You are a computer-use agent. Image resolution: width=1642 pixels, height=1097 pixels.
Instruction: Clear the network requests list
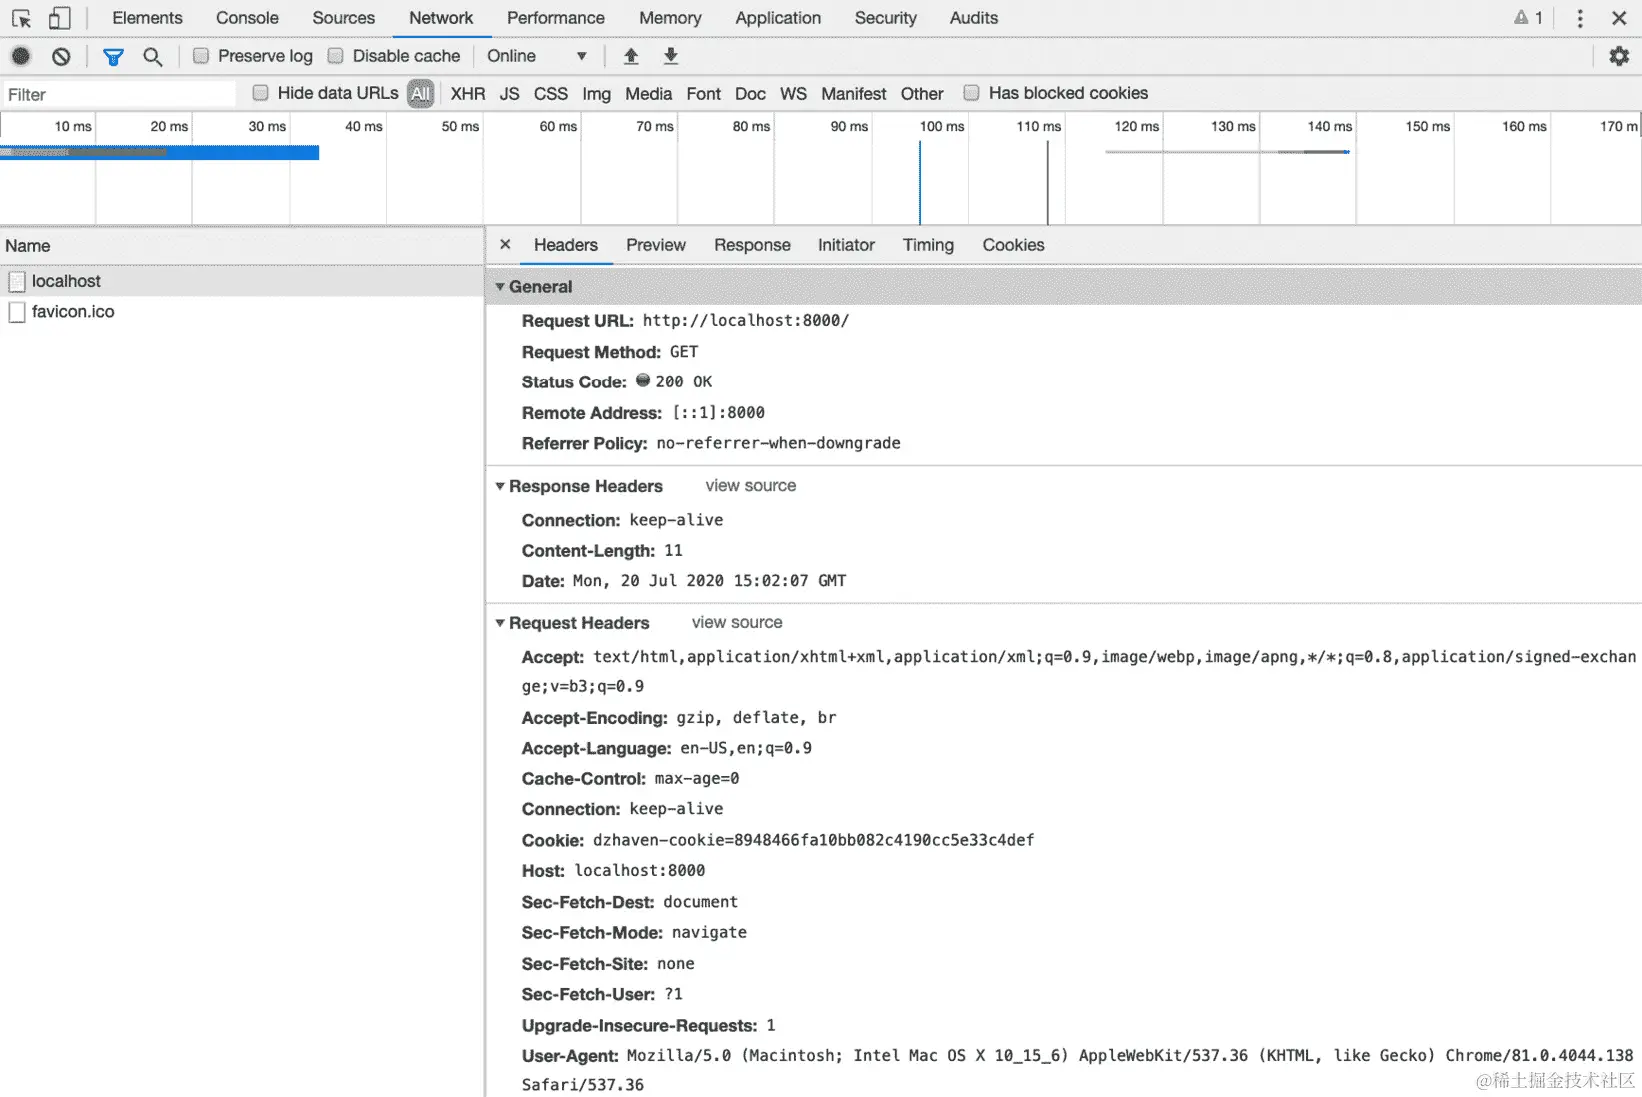pyautogui.click(x=61, y=56)
